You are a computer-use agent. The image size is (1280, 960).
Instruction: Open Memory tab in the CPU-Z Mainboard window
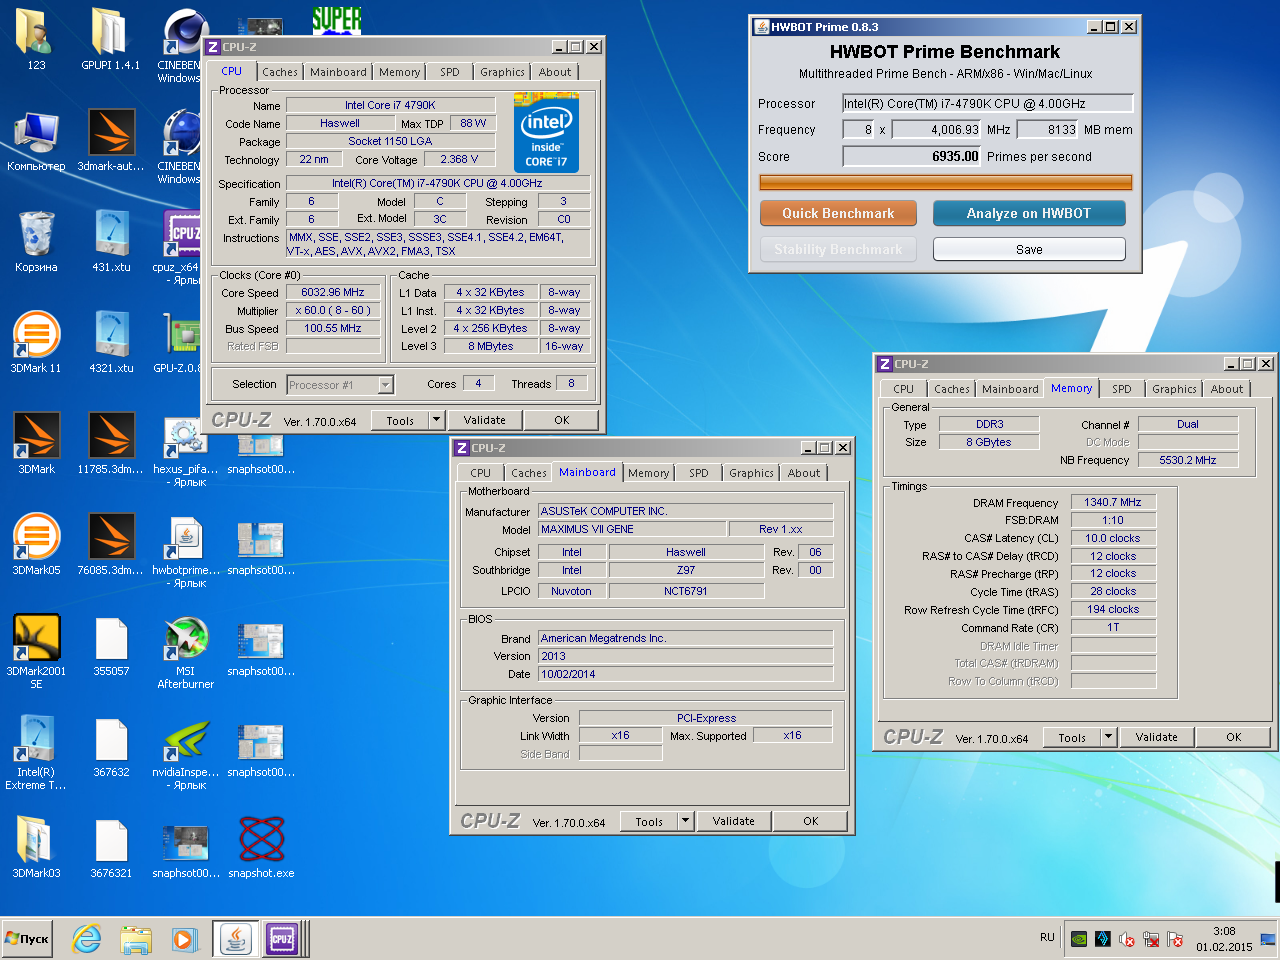(649, 473)
